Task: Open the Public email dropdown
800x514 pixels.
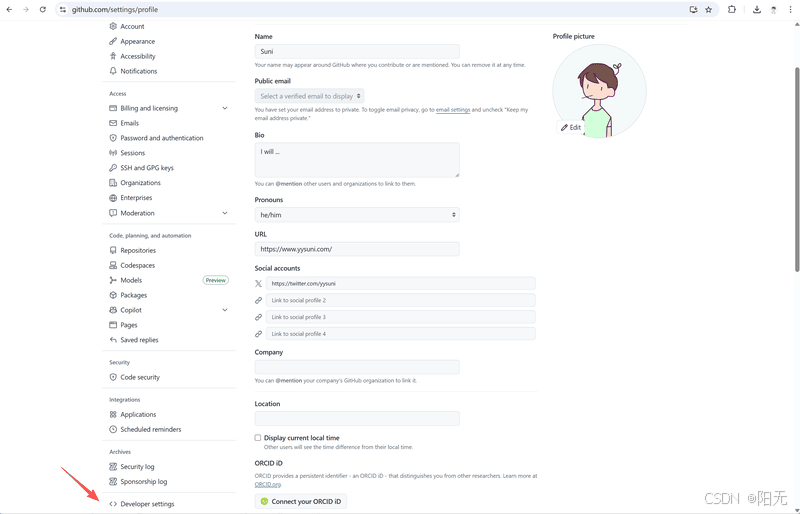Action: 309,96
